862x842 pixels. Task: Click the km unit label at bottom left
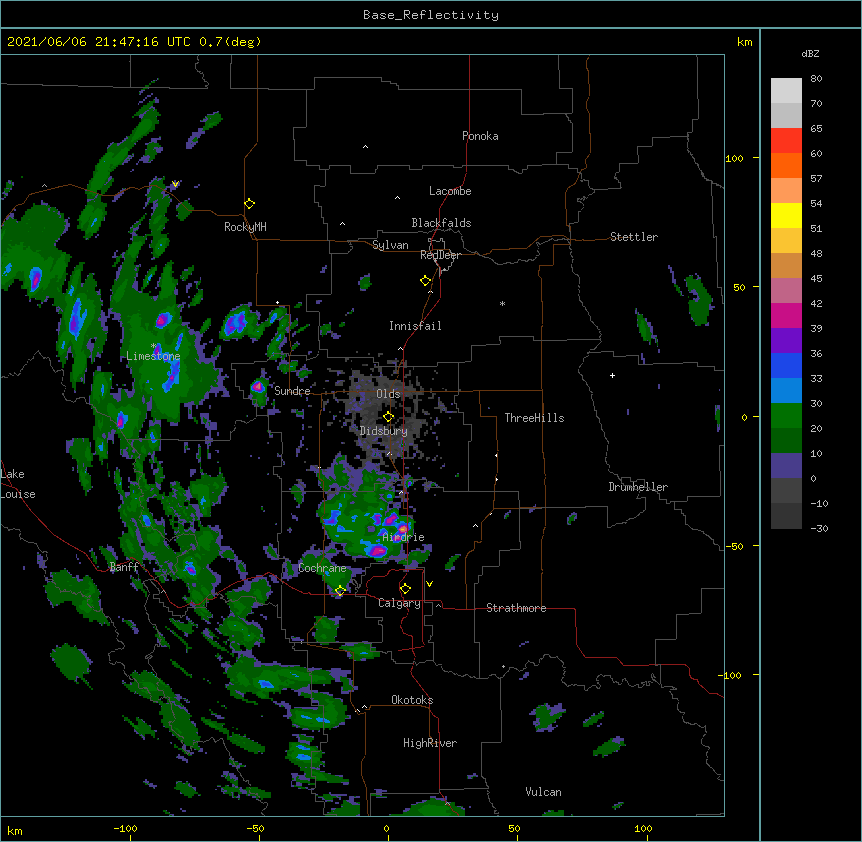coord(15,831)
